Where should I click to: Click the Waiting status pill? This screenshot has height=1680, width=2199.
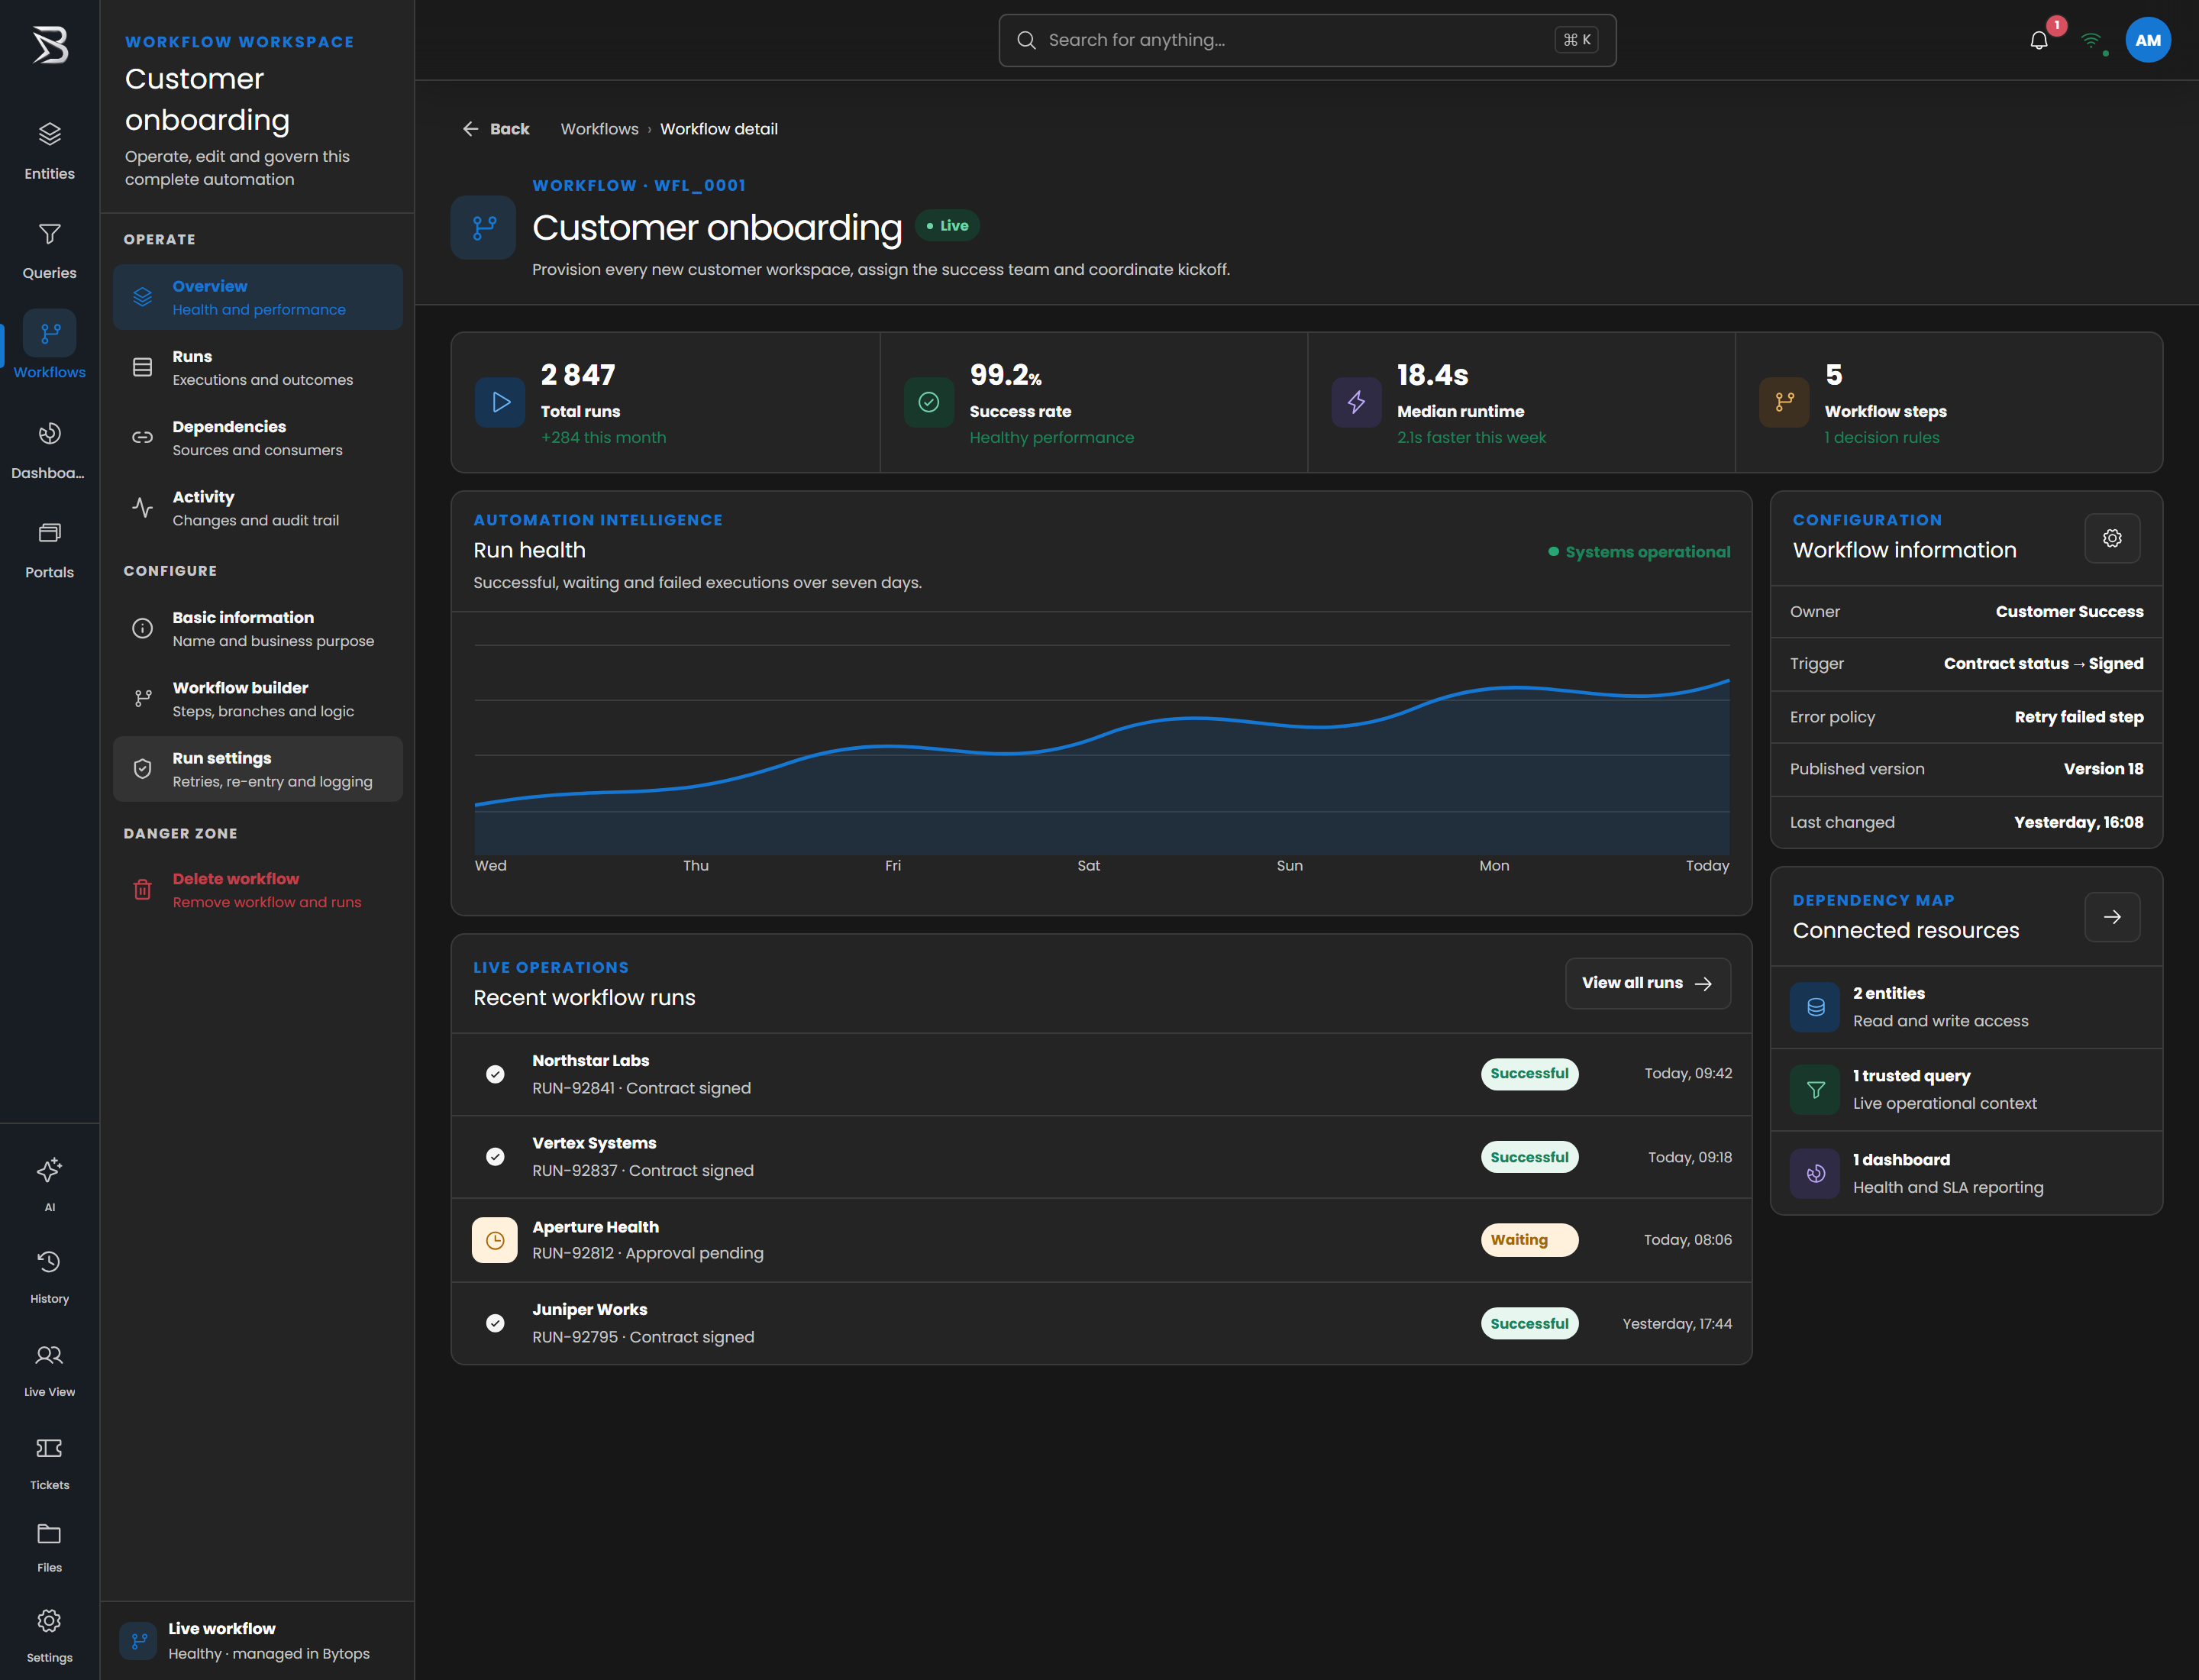point(1529,1240)
